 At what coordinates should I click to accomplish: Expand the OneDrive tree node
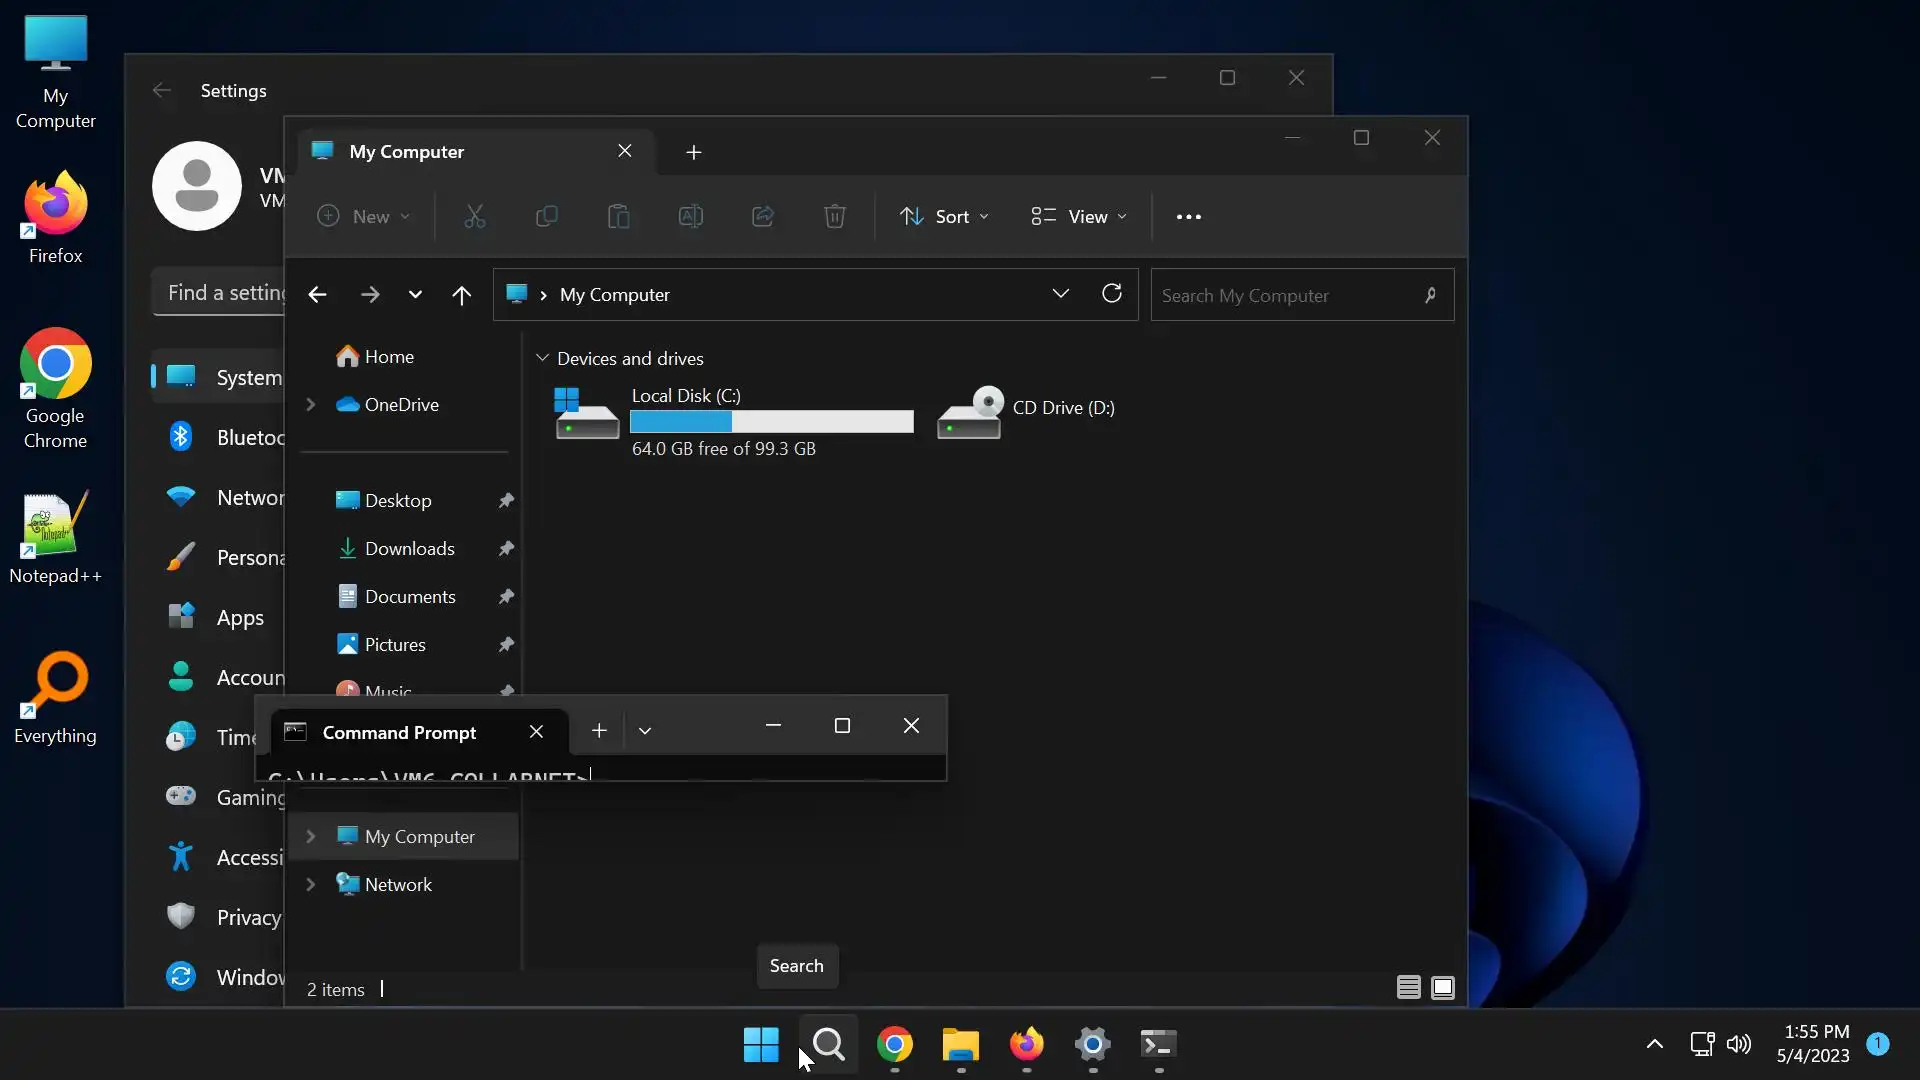coord(311,405)
